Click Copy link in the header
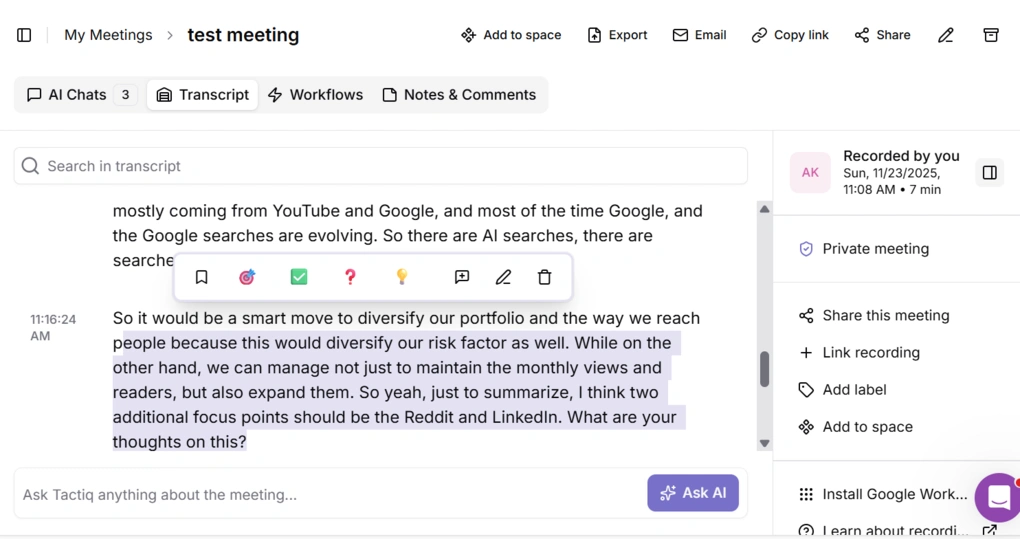This screenshot has height=539, width=1020. coord(790,35)
